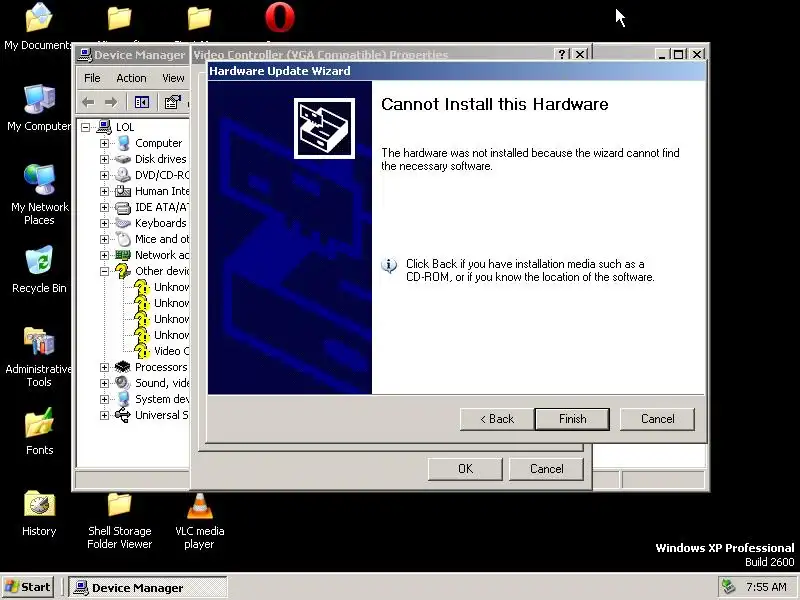Viewport: 800px width, 600px height.
Task: Expand the IDE ATA/ATAPI controllers category
Action: click(105, 207)
